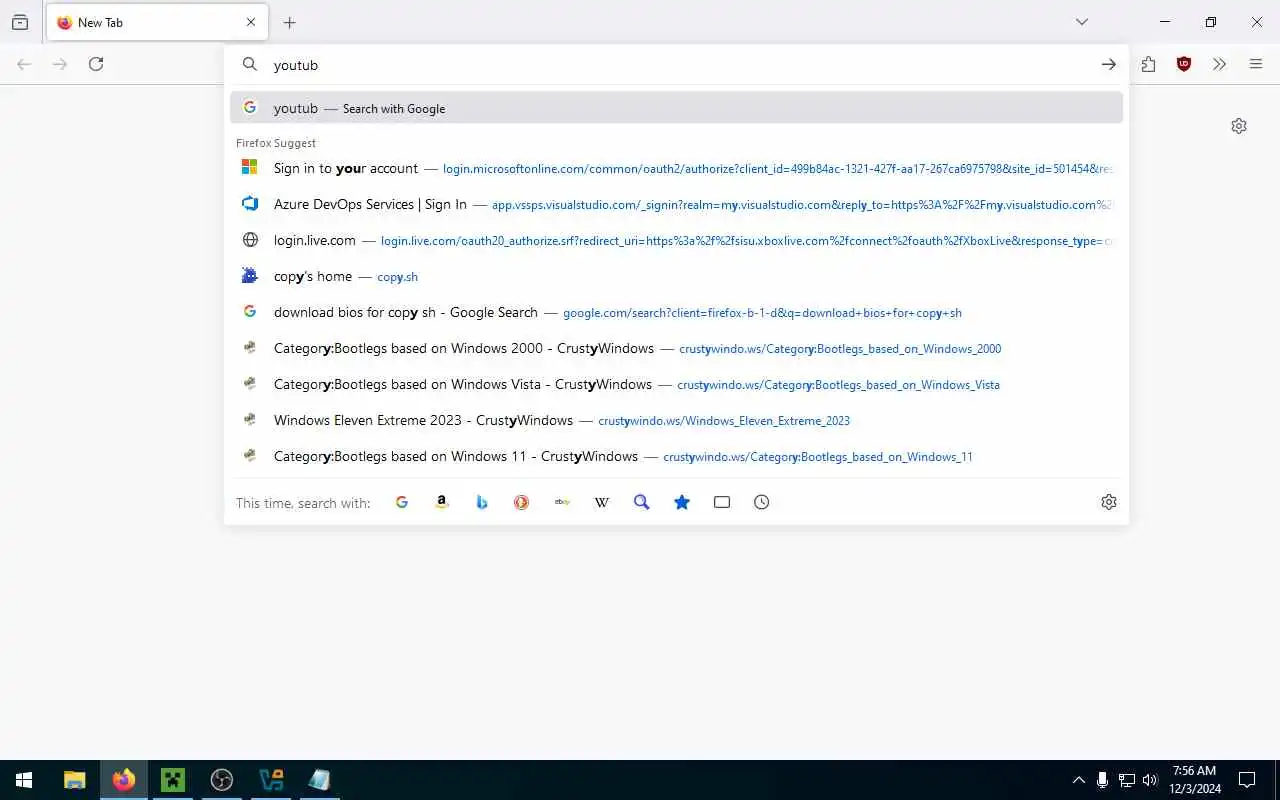Image resolution: width=1280 pixels, height=800 pixels.
Task: Open 'download bios for copy sh' suggestion
Action: click(676, 312)
